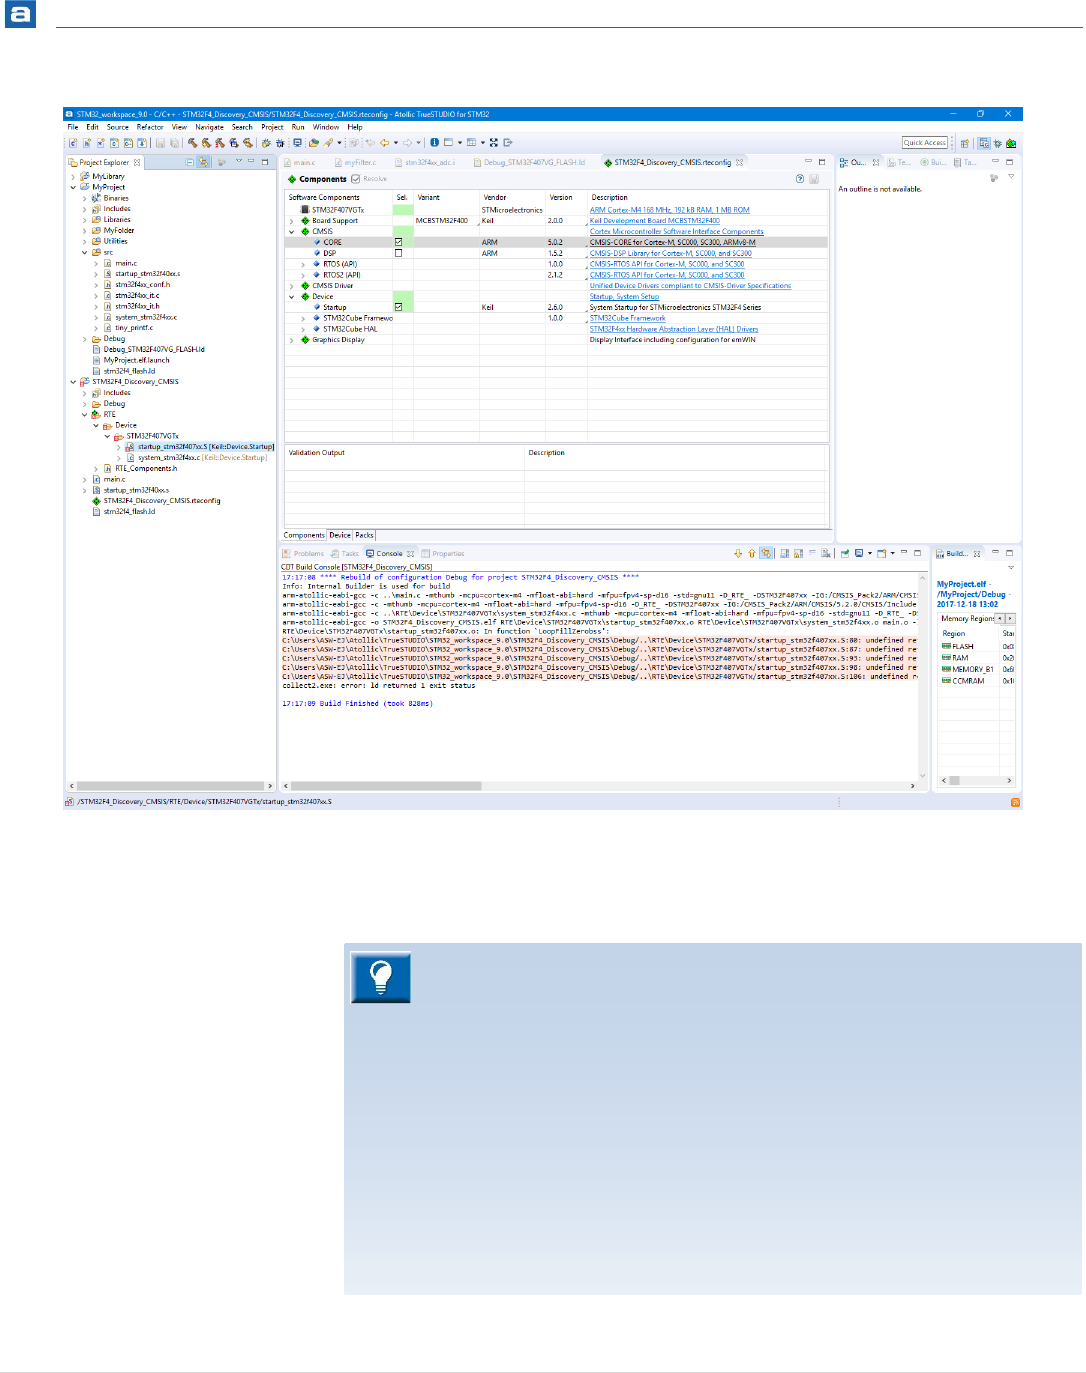This screenshot has width=1086, height=1373.
Task: Collapse the src folder in MyProject
Action: pos(85,252)
